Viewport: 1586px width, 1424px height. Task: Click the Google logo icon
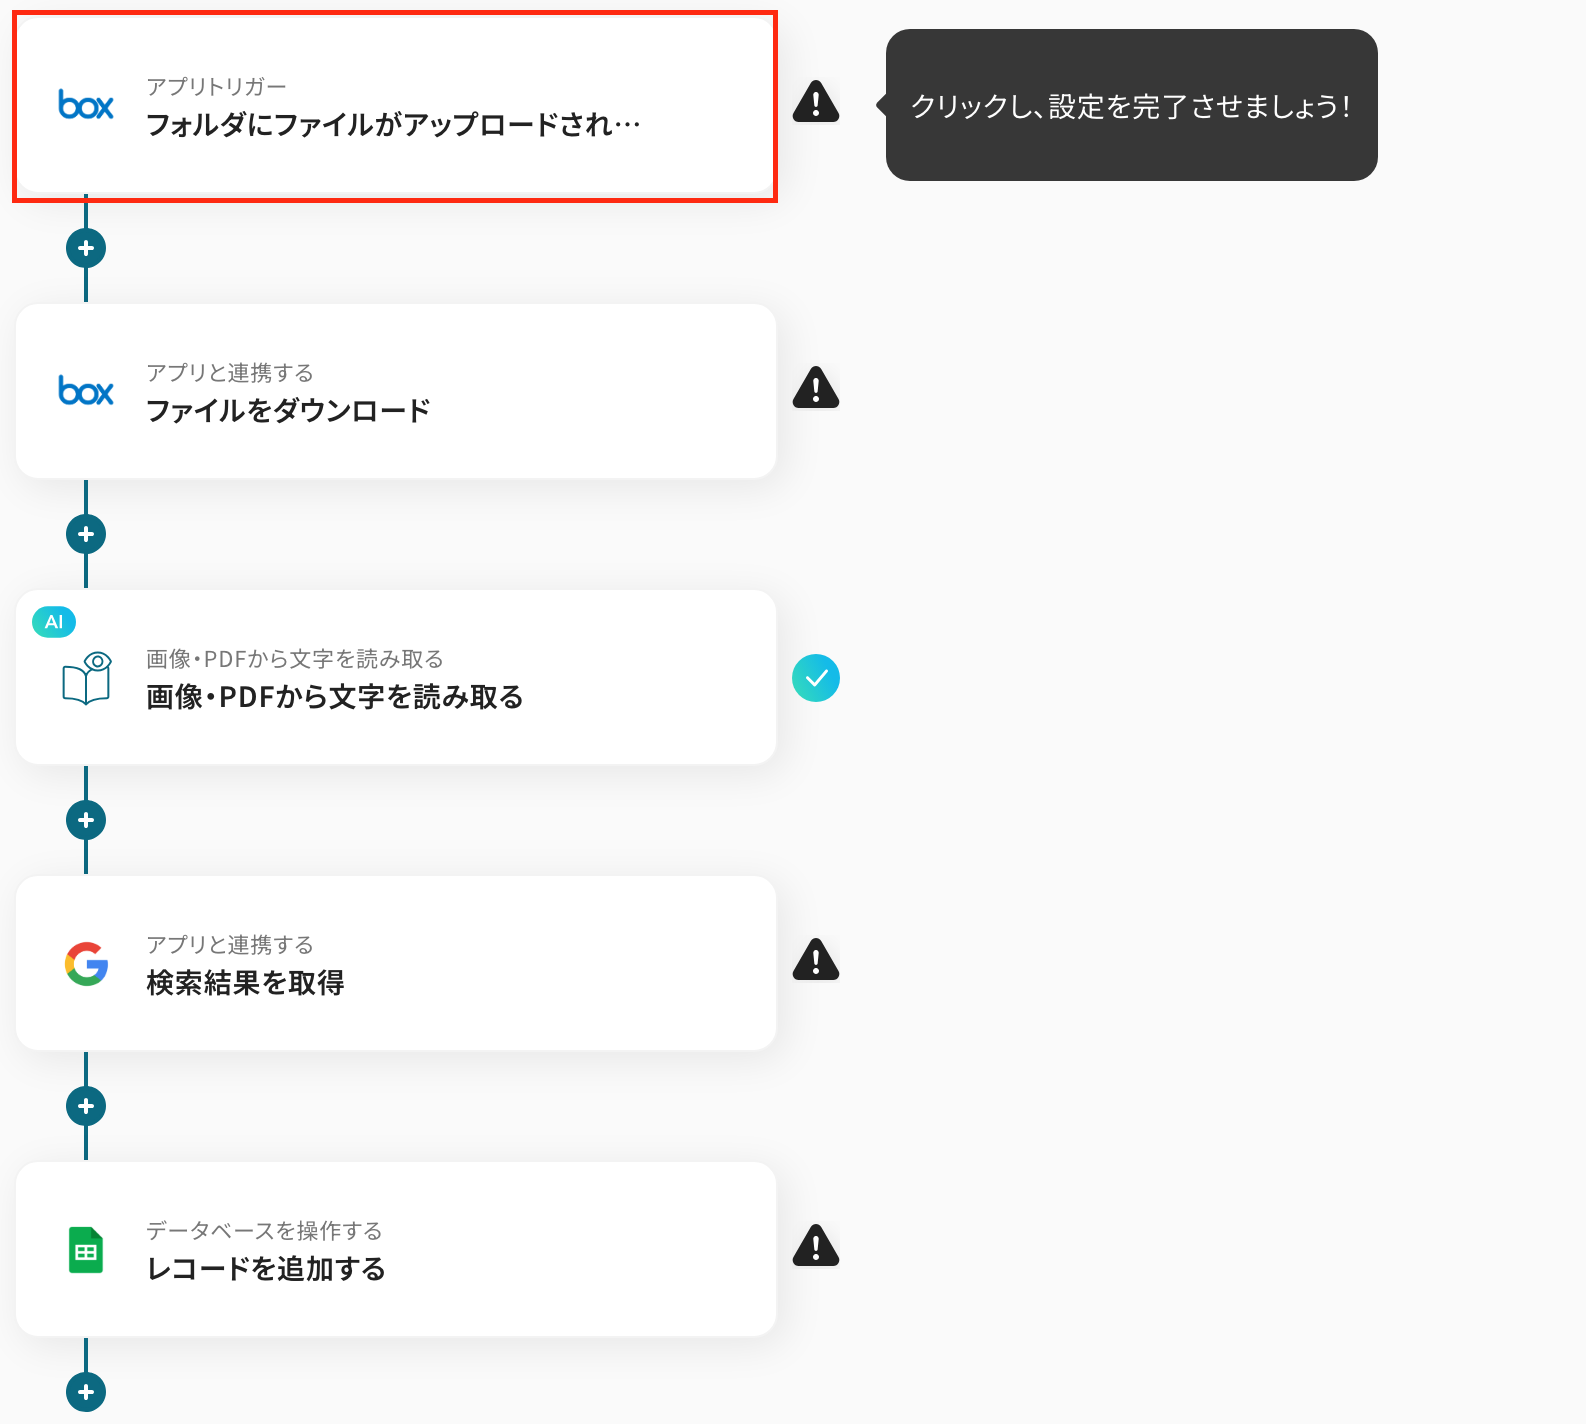[87, 964]
